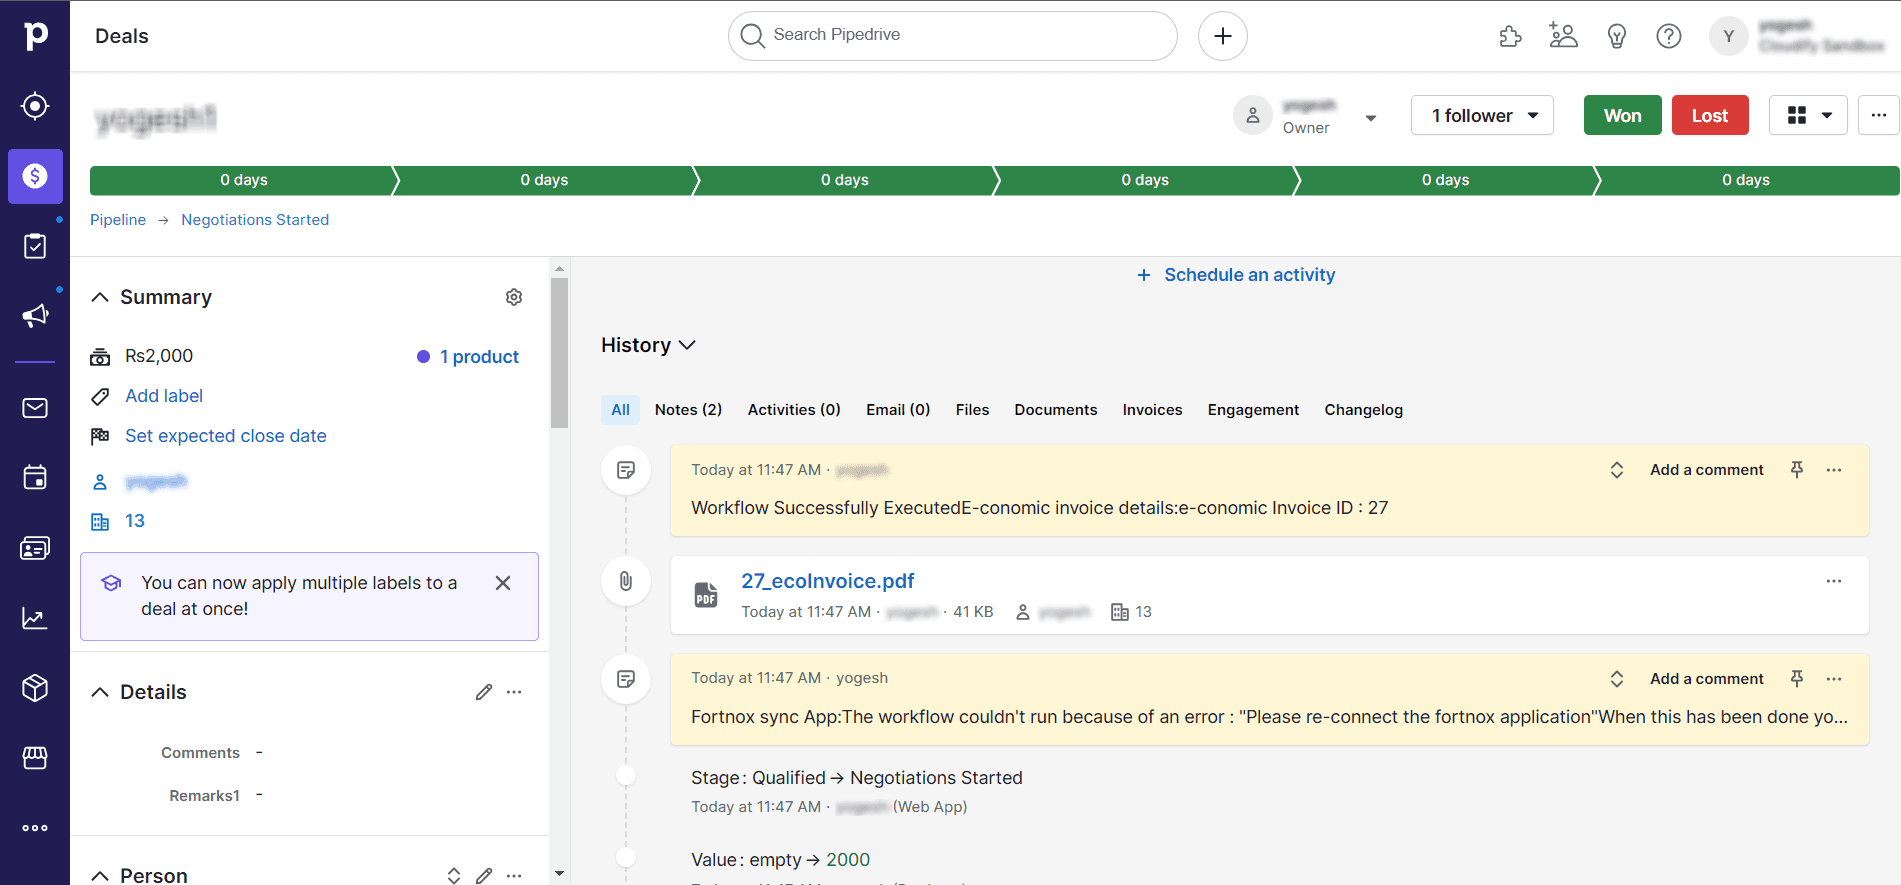Open Activities calendar icon in sidebar
Viewport: 1901px width, 885px height.
35,478
